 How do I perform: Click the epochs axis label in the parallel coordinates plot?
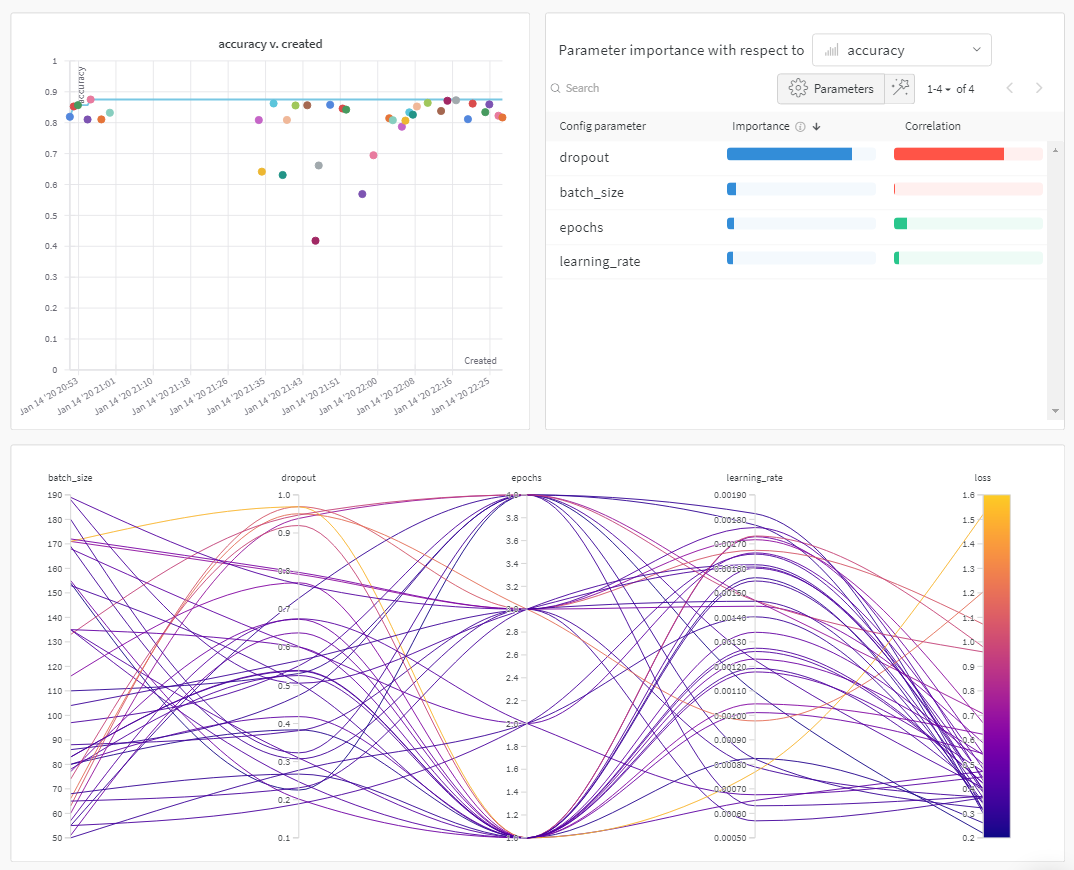(526, 477)
